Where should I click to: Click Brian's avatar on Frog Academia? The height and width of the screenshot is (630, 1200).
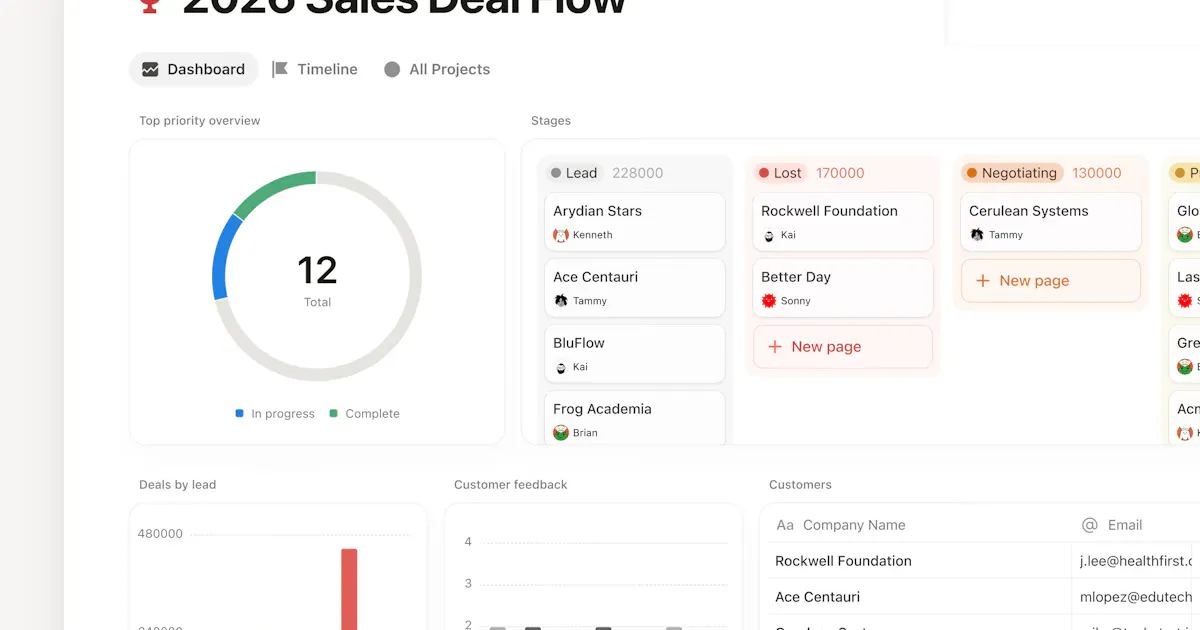coord(561,433)
